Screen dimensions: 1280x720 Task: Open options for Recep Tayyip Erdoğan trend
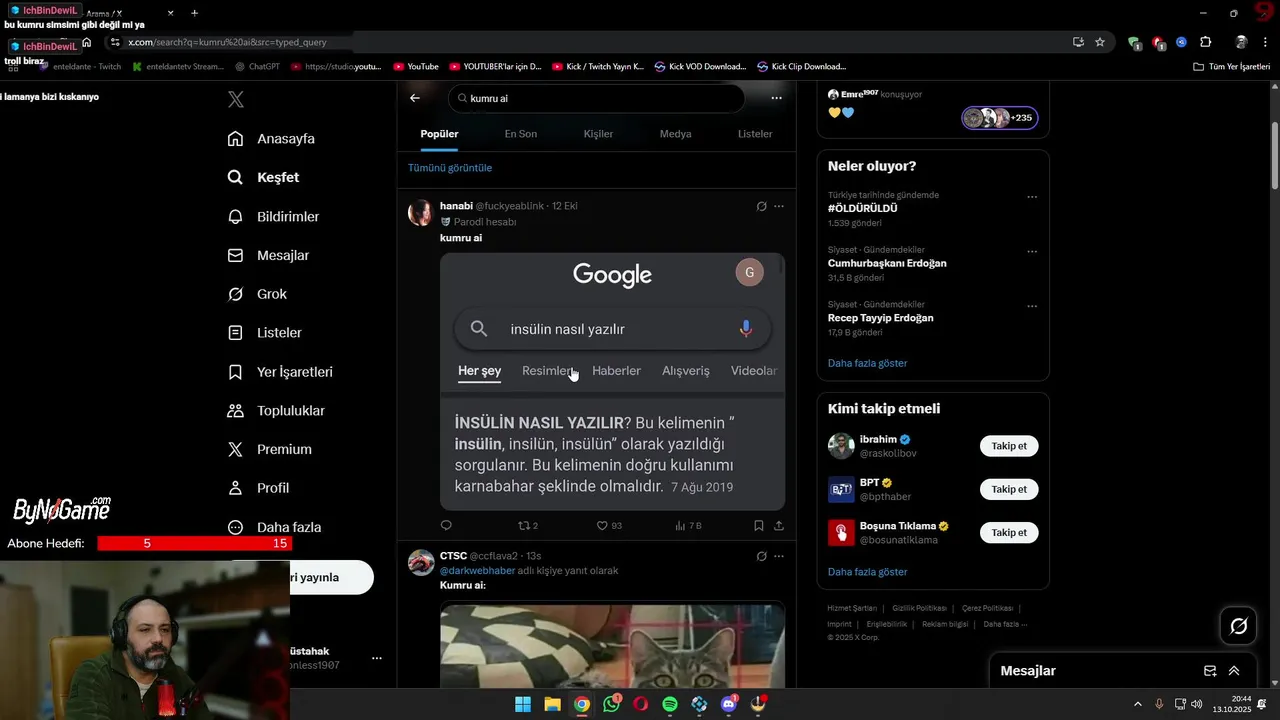pyautogui.click(x=1032, y=306)
